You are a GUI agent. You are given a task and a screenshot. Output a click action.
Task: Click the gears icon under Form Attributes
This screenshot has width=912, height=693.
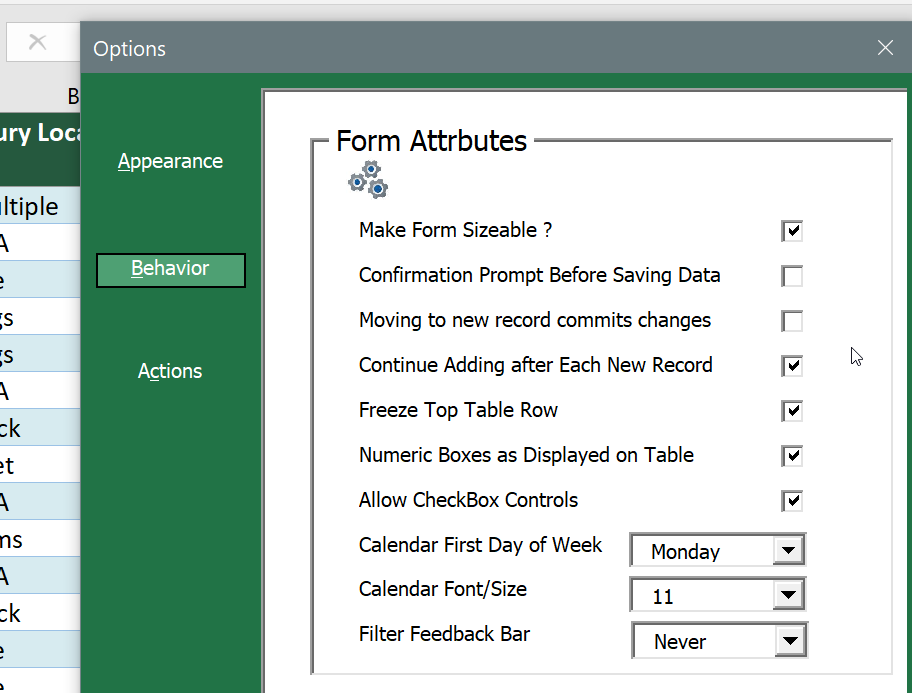(x=367, y=179)
